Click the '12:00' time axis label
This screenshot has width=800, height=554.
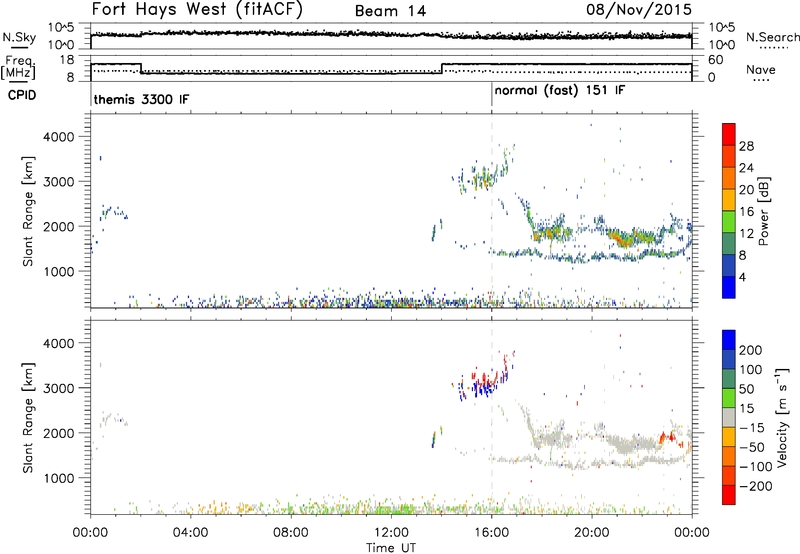(x=391, y=532)
